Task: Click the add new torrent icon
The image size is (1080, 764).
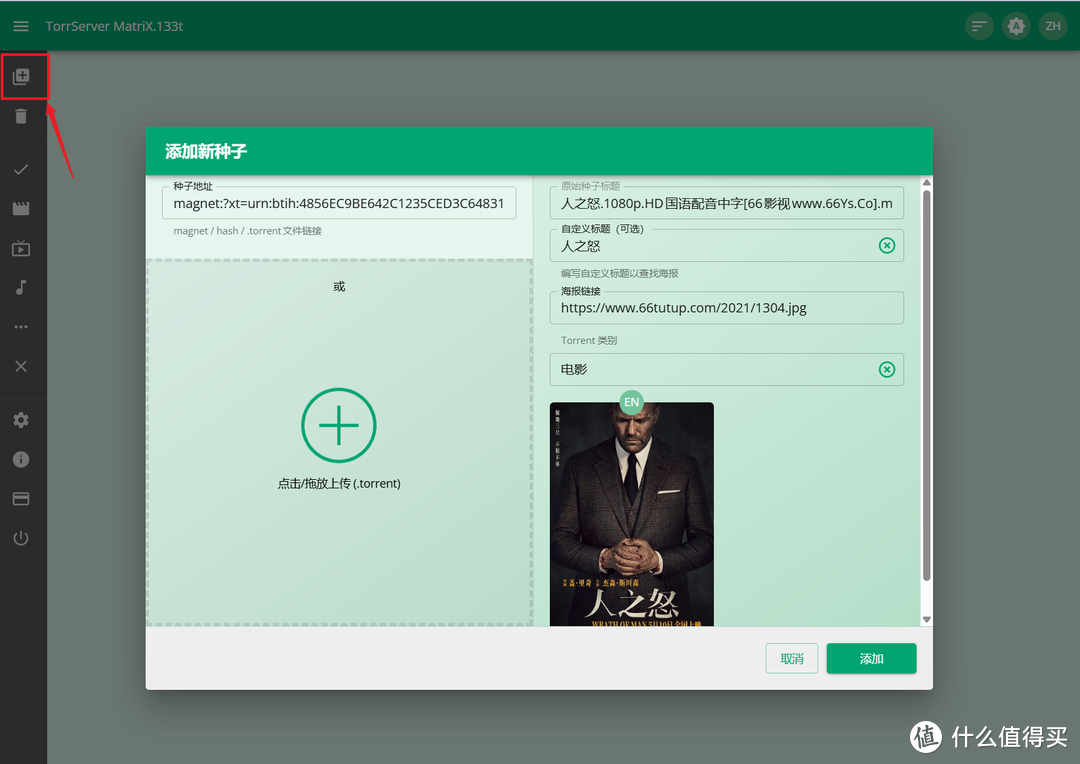Action: pos(22,76)
